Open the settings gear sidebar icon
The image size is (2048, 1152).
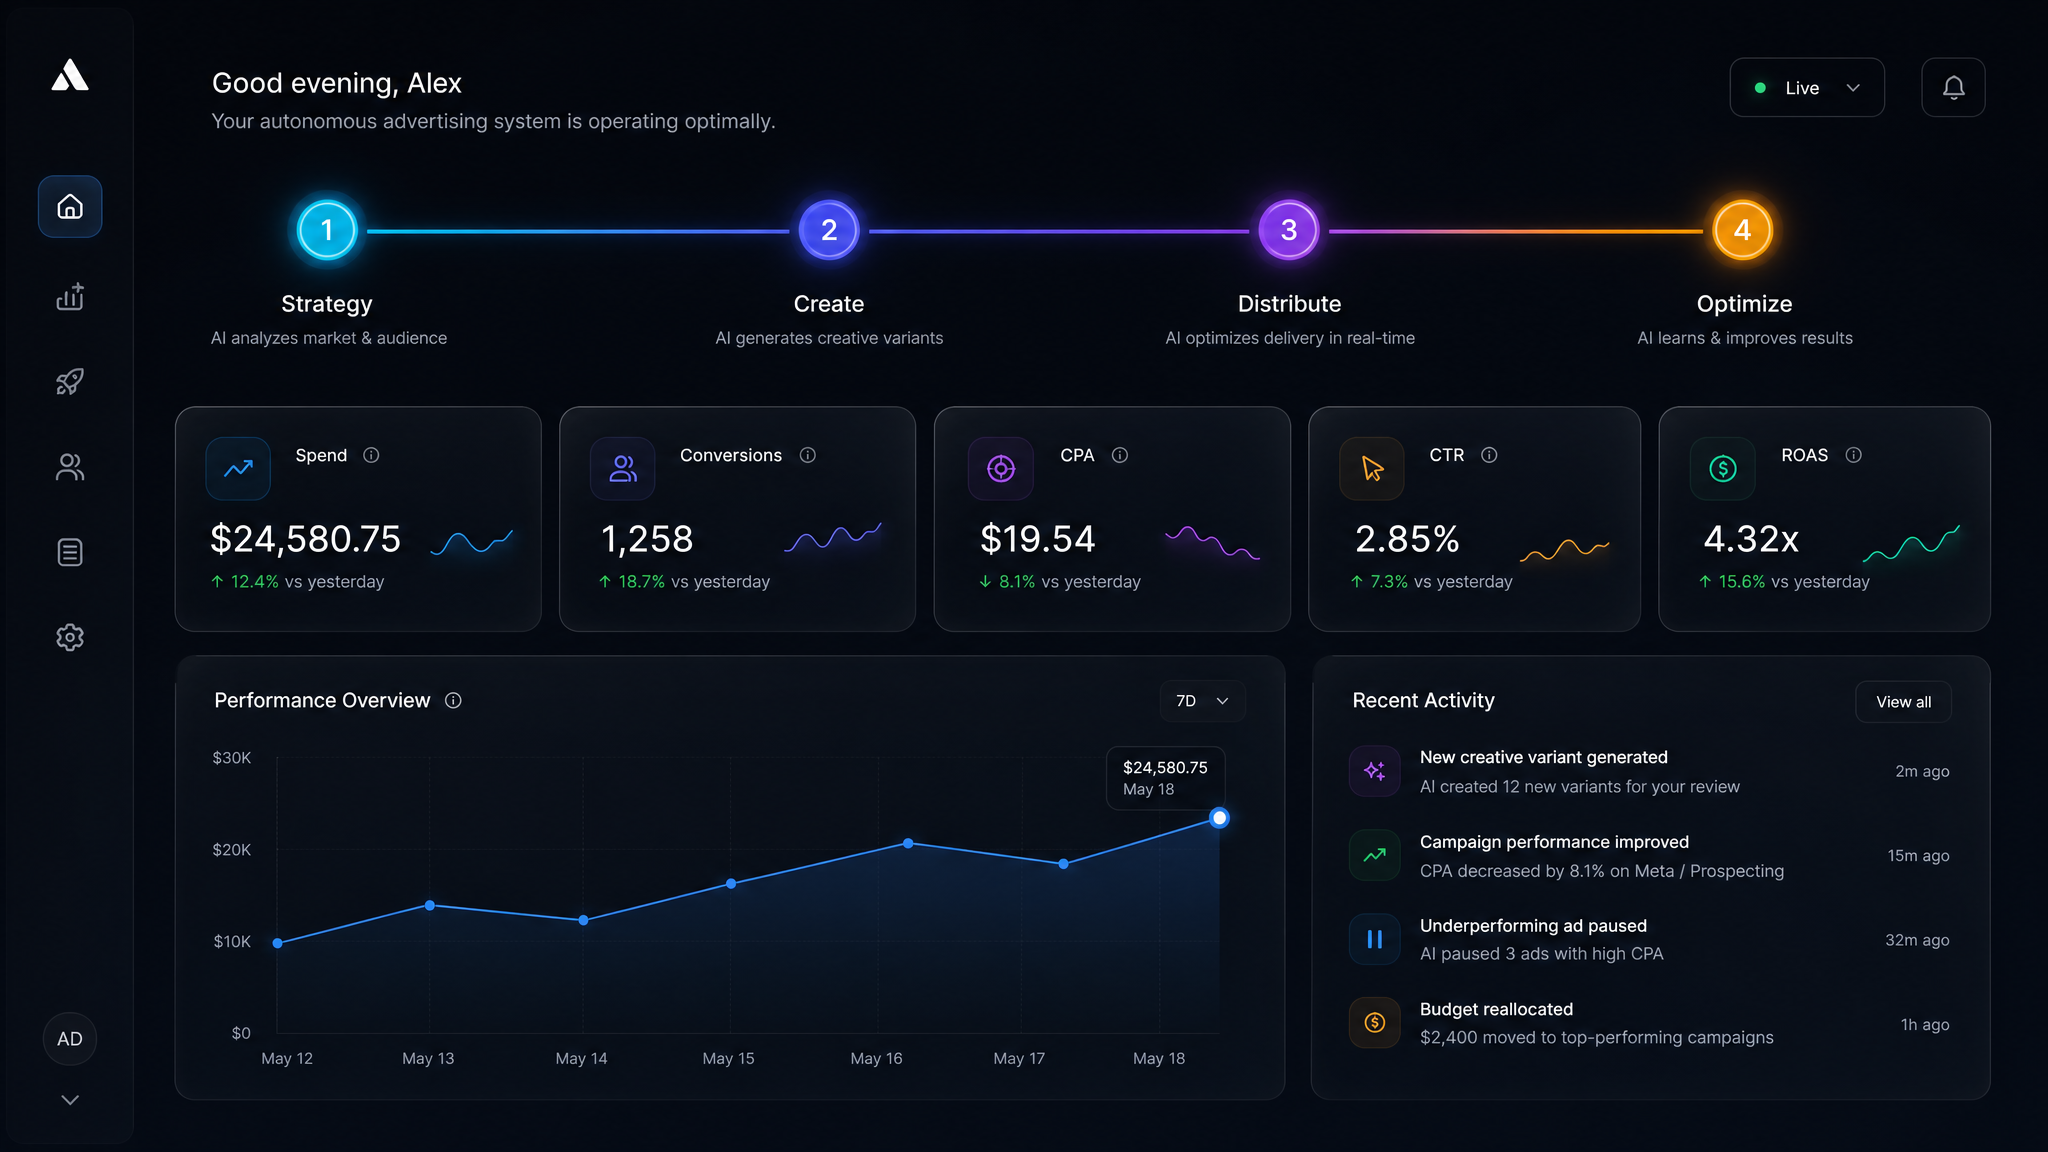[70, 637]
